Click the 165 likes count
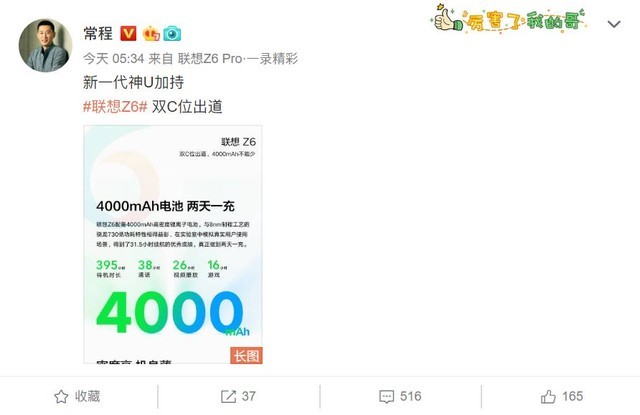This screenshot has width=640, height=415. click(x=572, y=396)
